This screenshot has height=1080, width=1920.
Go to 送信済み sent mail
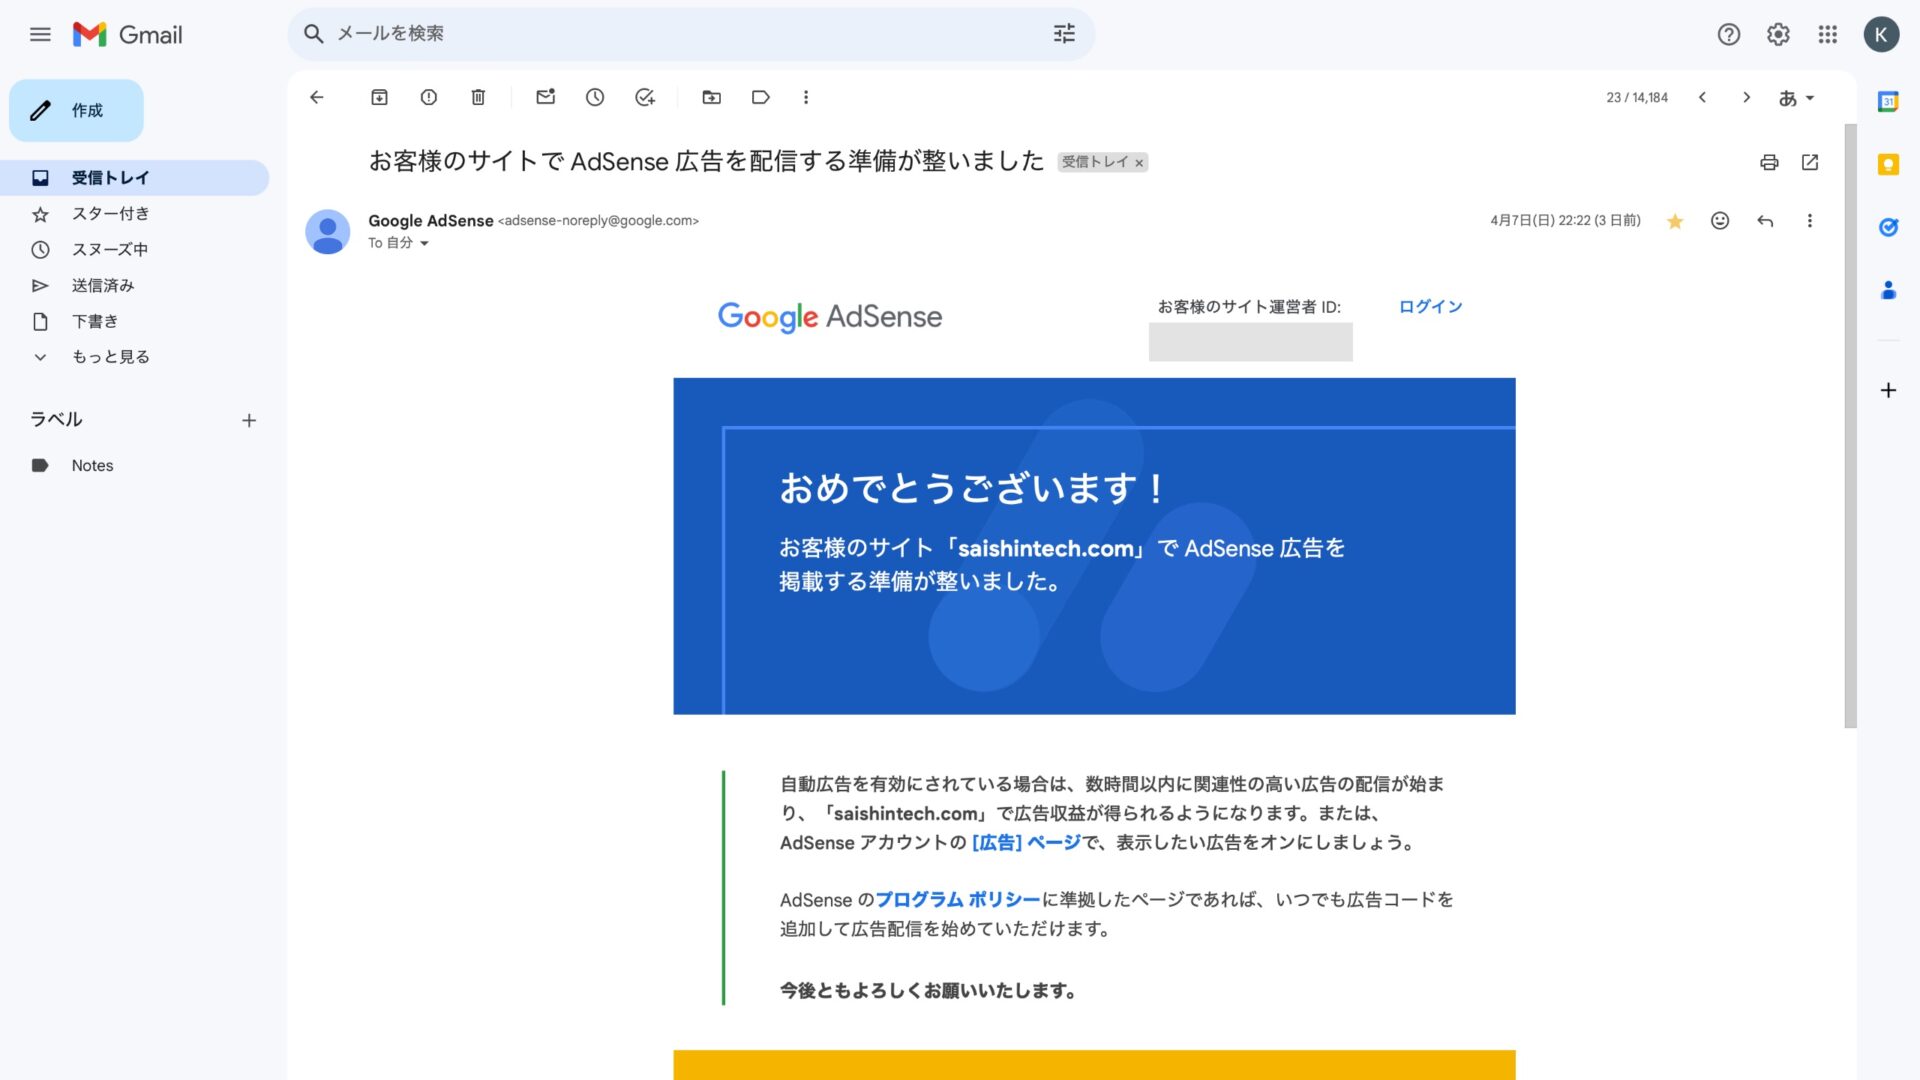[102, 286]
